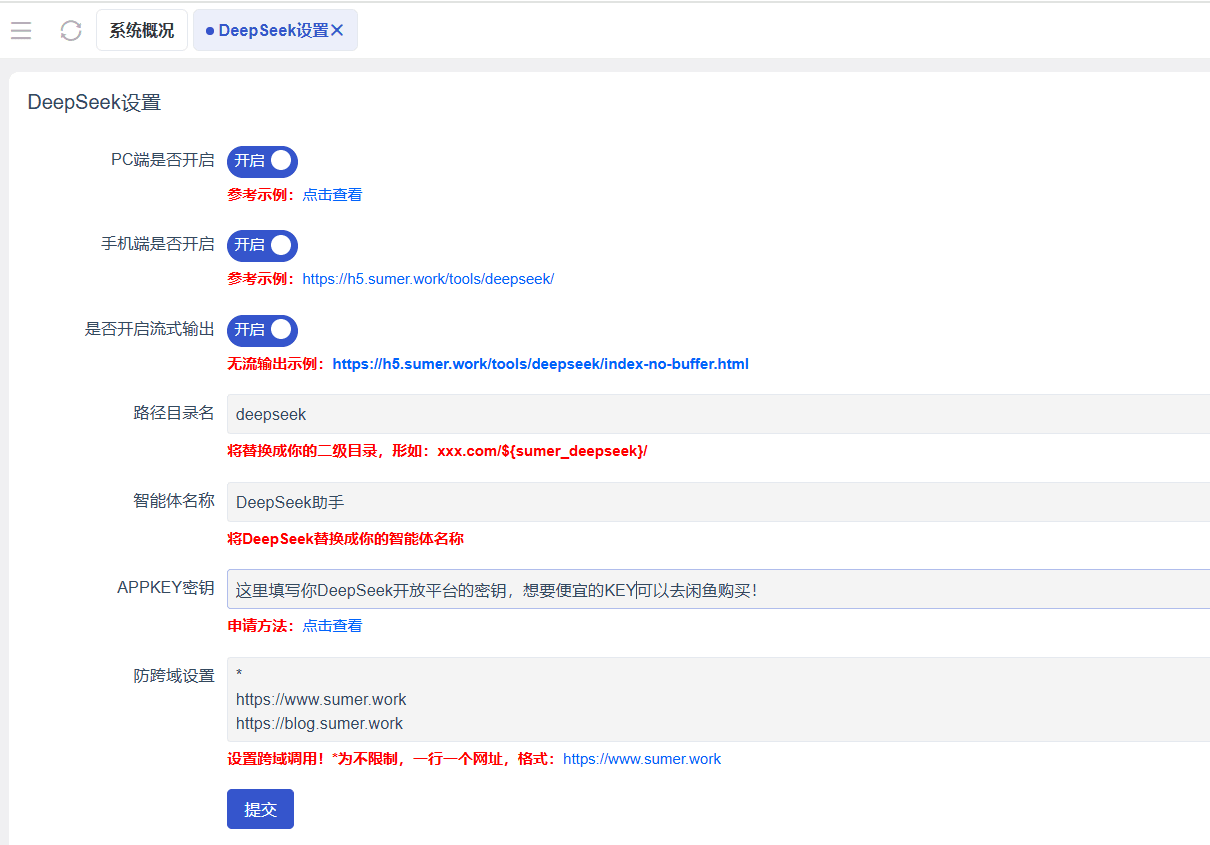Click the 申请方法 red label
Image resolution: width=1210 pixels, height=845 pixels.
coord(261,626)
